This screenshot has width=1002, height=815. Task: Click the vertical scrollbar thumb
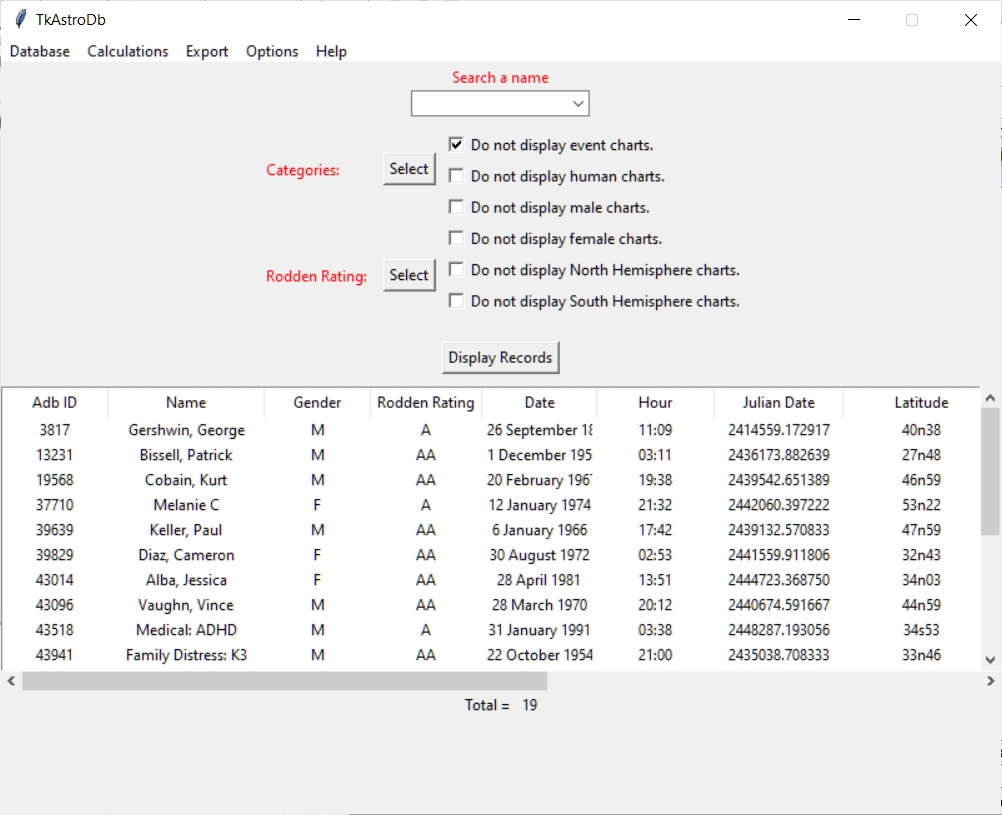990,471
